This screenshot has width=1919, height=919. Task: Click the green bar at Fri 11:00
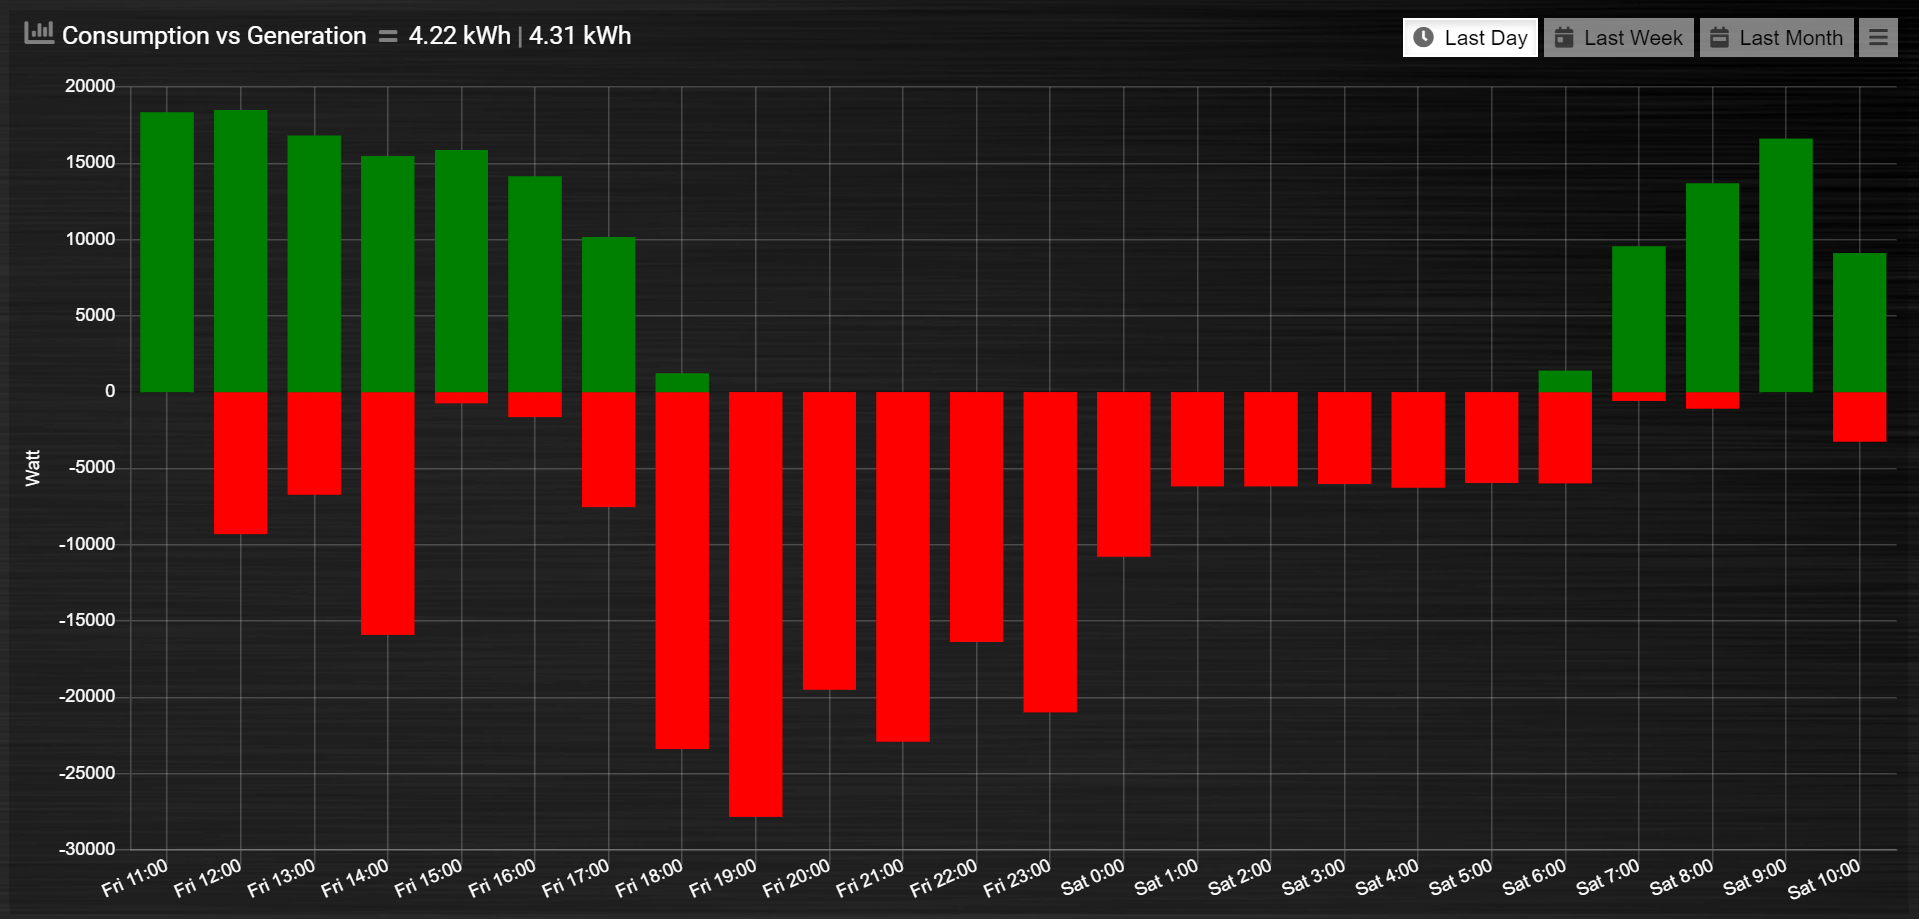click(x=167, y=252)
